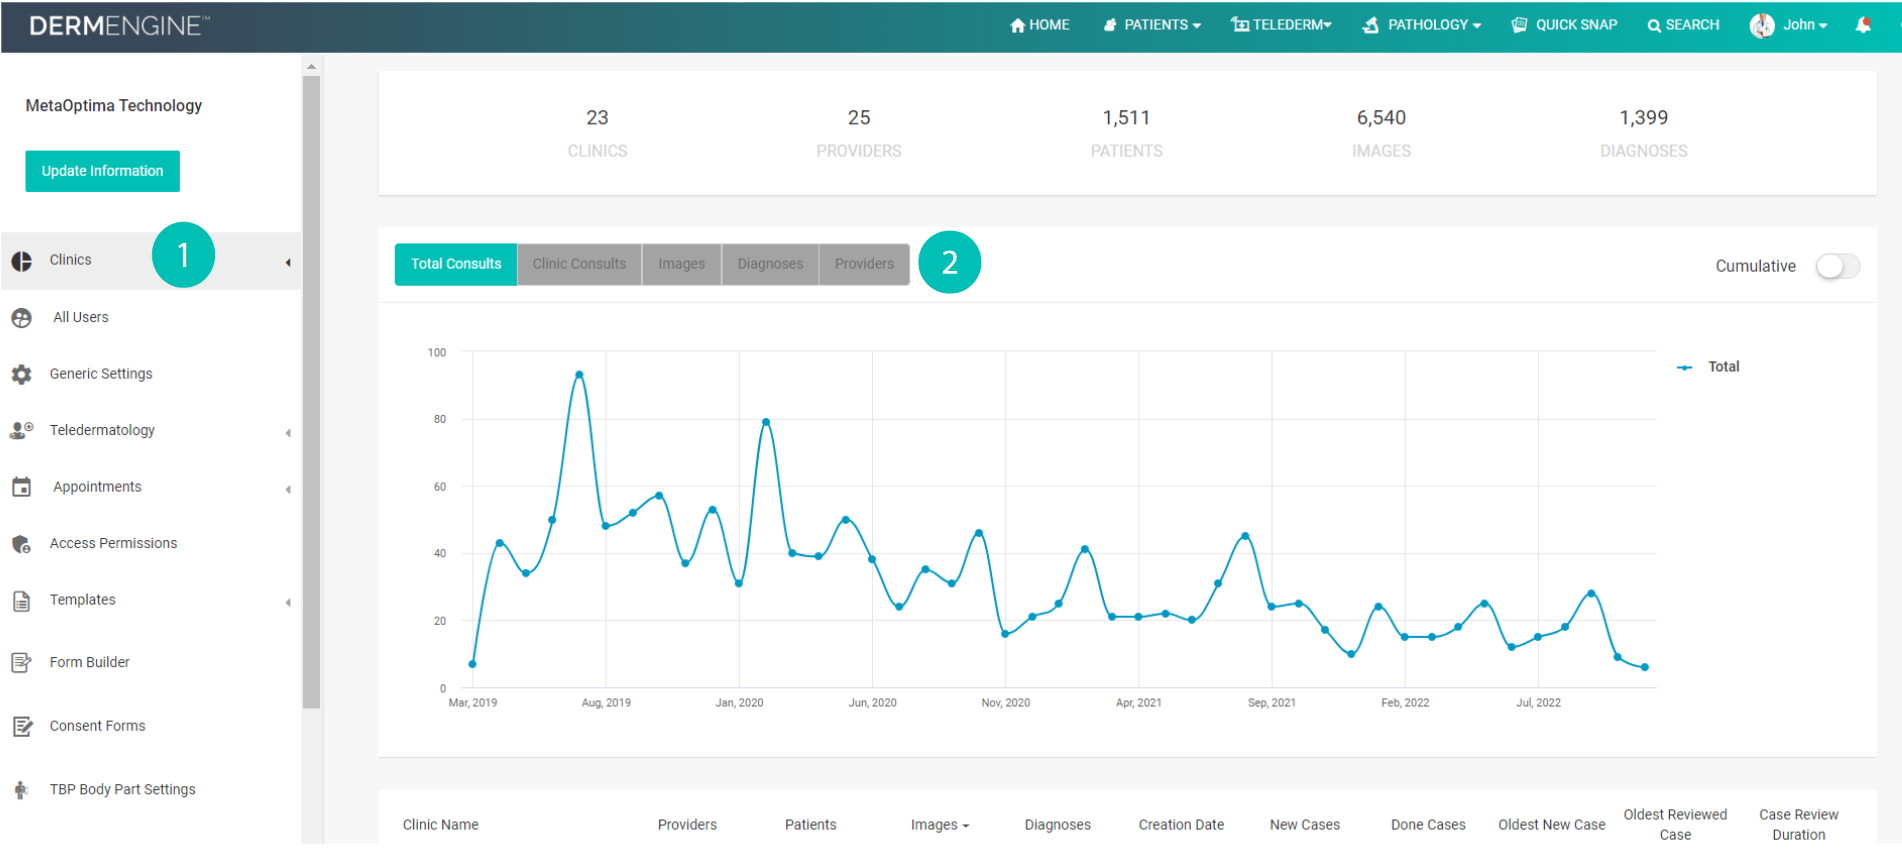Sort table by Images column header
The image size is (1902, 860).
[939, 825]
